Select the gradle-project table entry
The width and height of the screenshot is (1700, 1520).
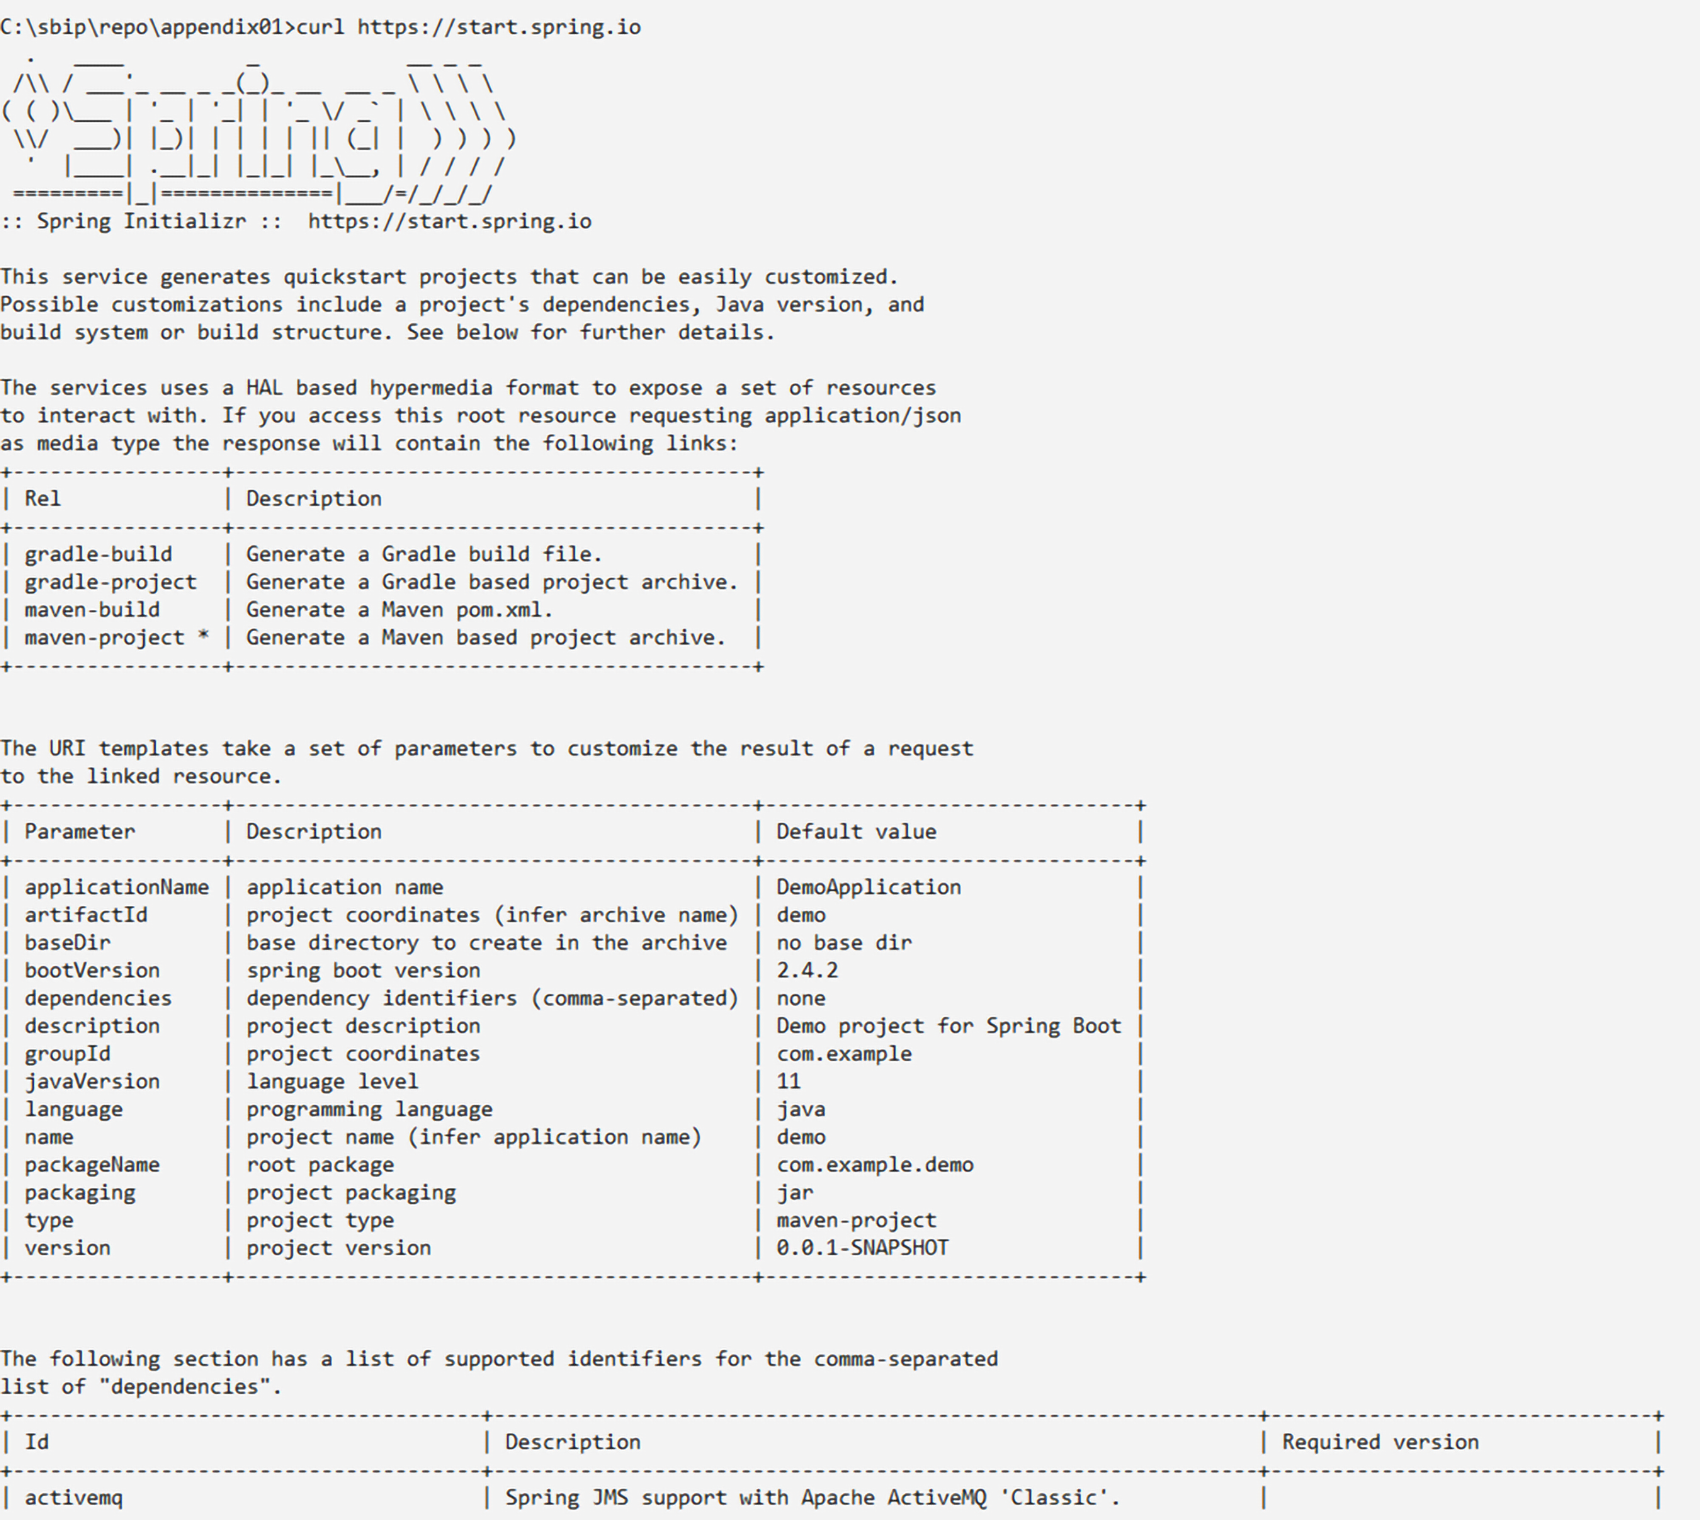pyautogui.click(x=111, y=581)
